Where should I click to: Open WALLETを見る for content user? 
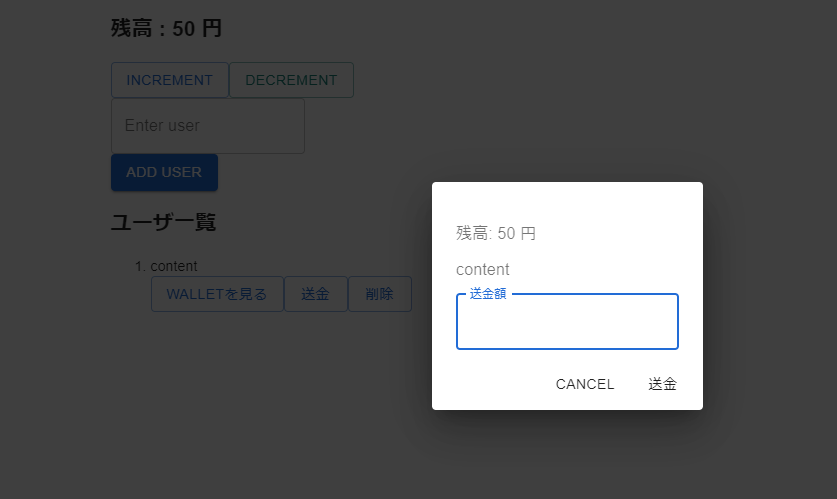pyautogui.click(x=217, y=294)
